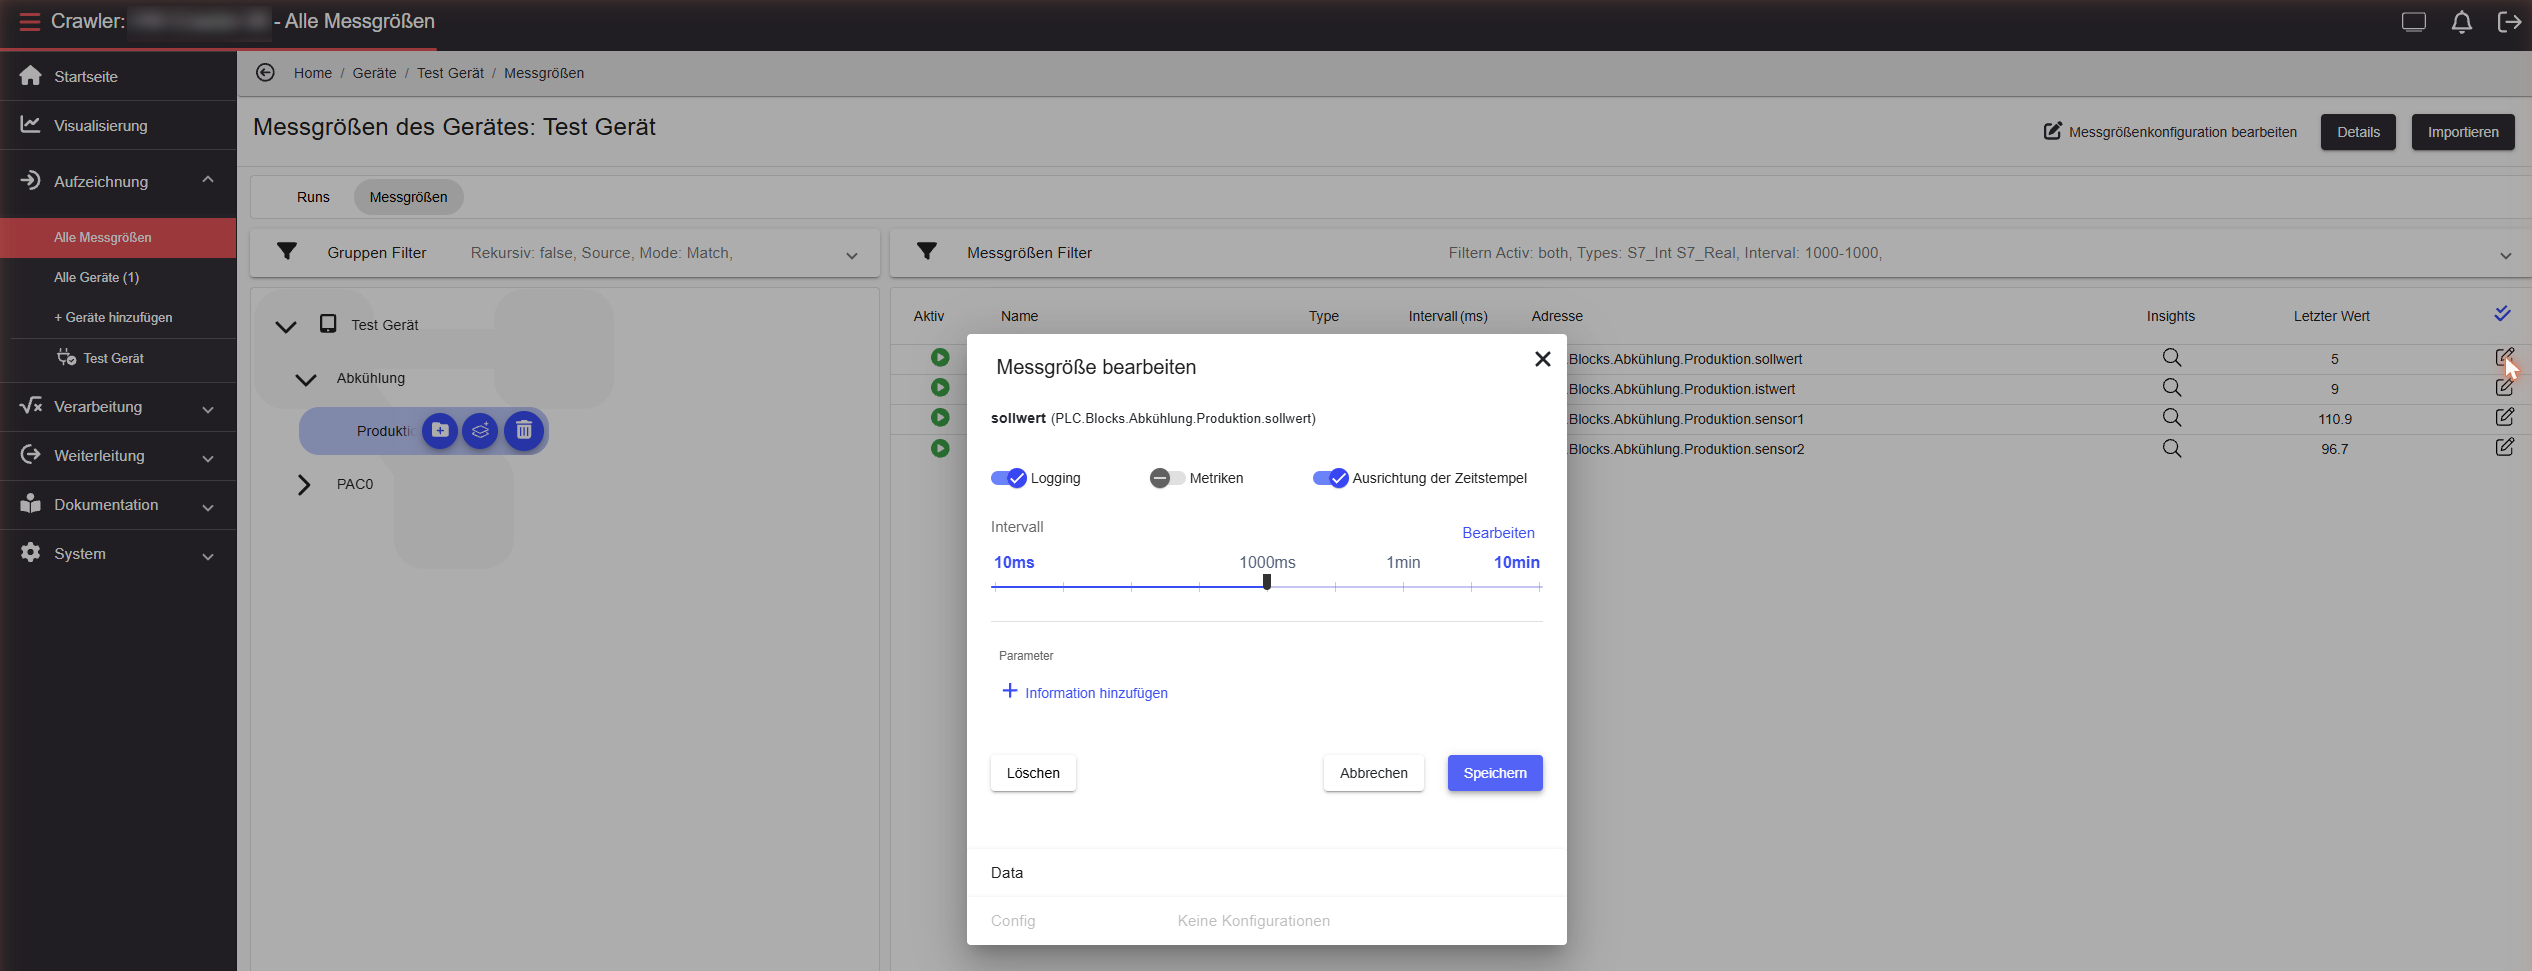This screenshot has height=971, width=2532.
Task: Click the select-all double check icon
Action: click(x=2502, y=314)
